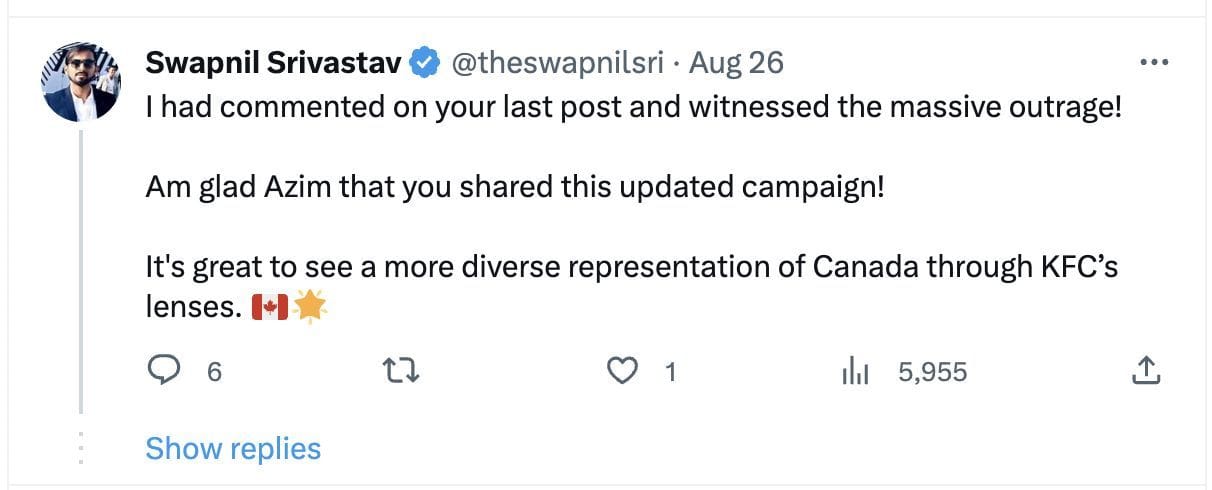The image size is (1212, 490).
Task: Click the vertical thread connector line
Action: (x=80, y=270)
